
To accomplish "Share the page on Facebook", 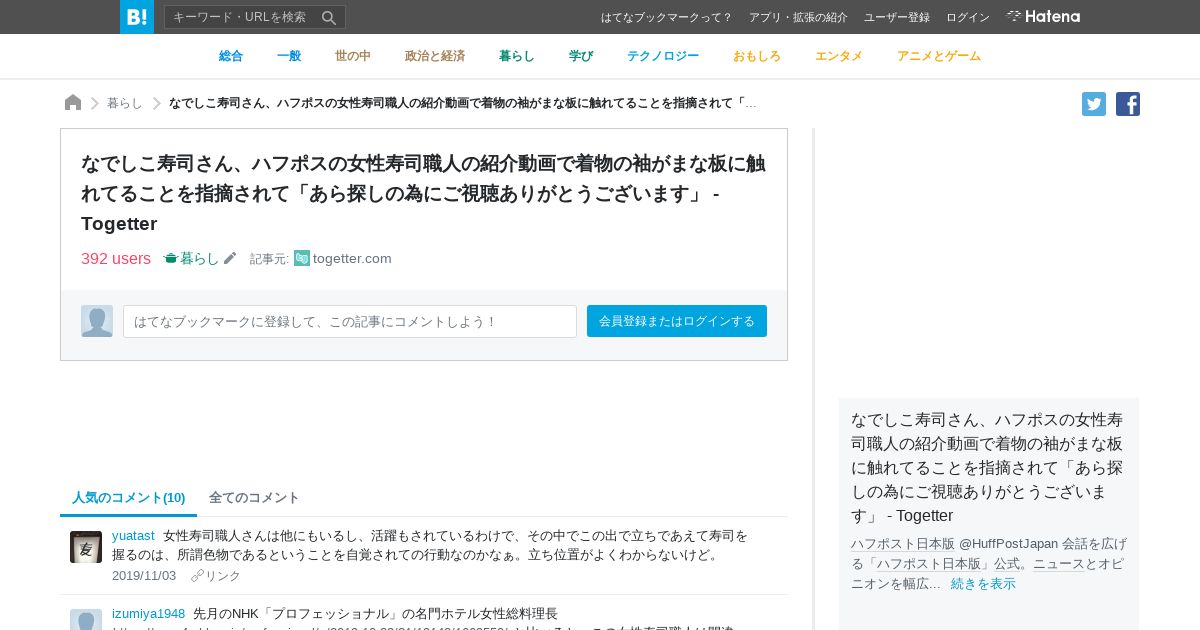I will click(x=1128, y=104).
